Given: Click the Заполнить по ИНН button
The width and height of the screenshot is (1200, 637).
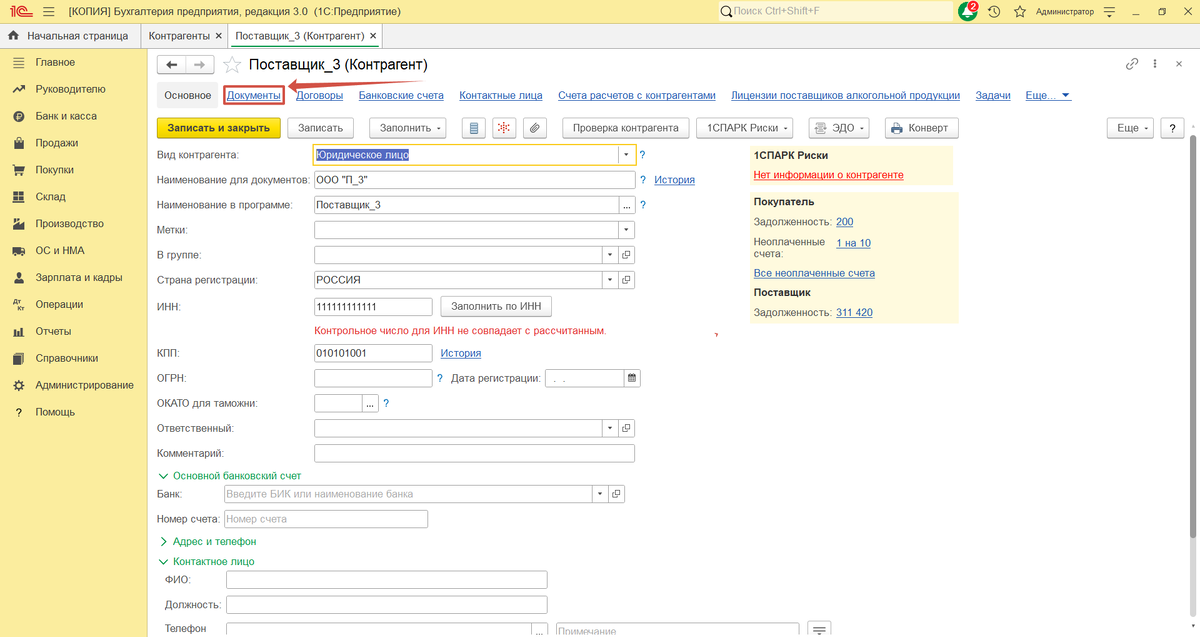Looking at the screenshot, I should coord(496,306).
